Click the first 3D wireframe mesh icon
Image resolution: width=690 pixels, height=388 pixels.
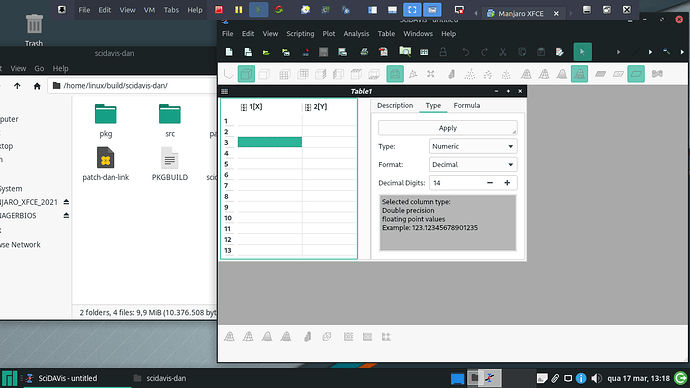pyautogui.click(x=526, y=74)
